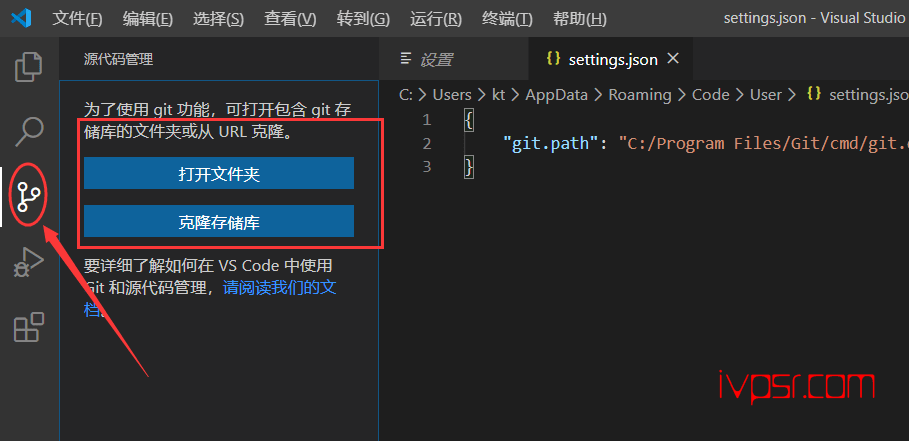Click the settings.json tab braces icon
Screen dimensions: 909x441
(554, 59)
